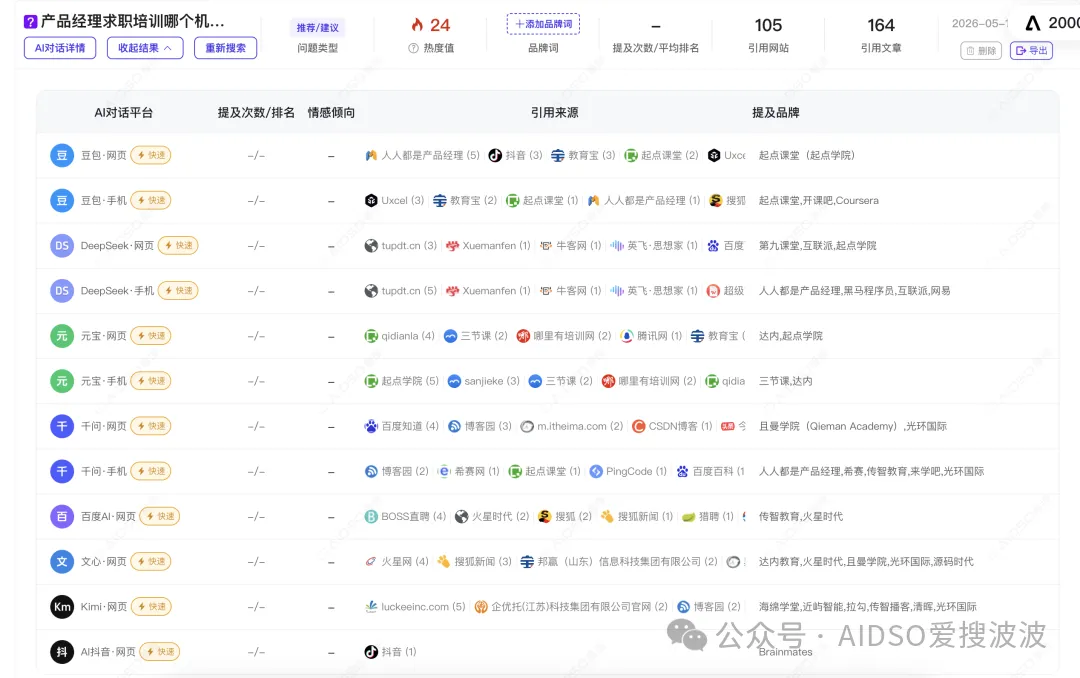The width and height of the screenshot is (1080, 678).
Task: Open qidianla (4) source link
Action: pos(399,336)
